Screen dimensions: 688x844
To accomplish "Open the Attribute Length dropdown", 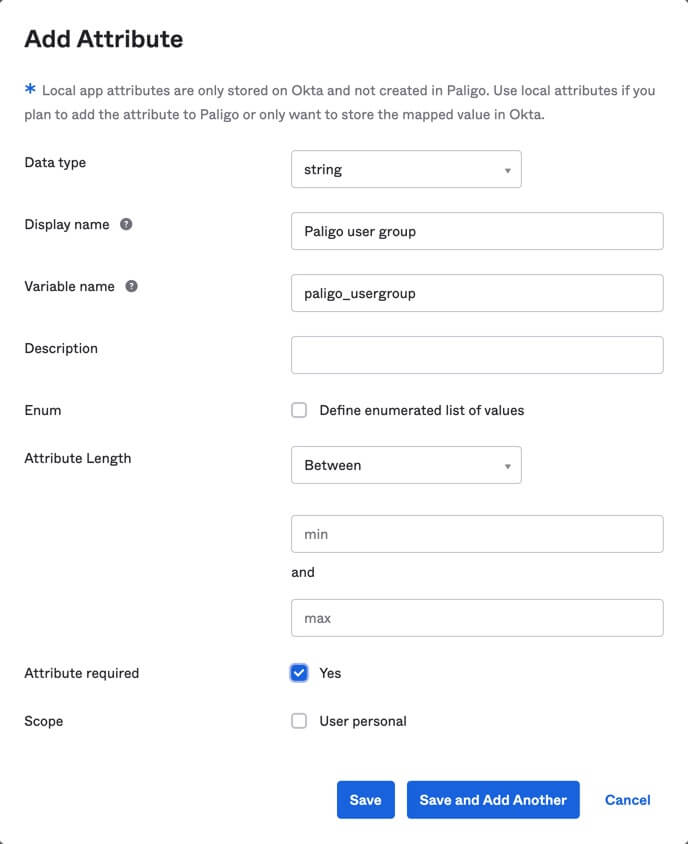I will click(406, 465).
